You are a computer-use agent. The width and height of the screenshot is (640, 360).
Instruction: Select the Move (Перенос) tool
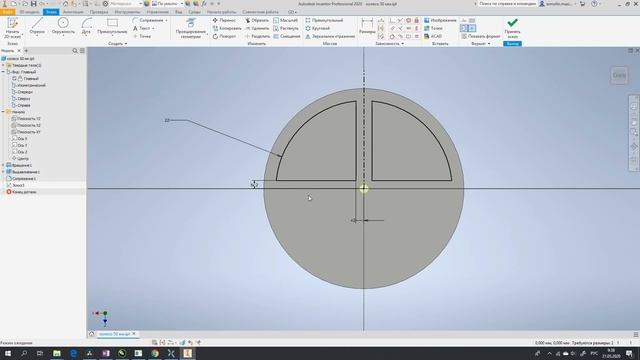[224, 20]
